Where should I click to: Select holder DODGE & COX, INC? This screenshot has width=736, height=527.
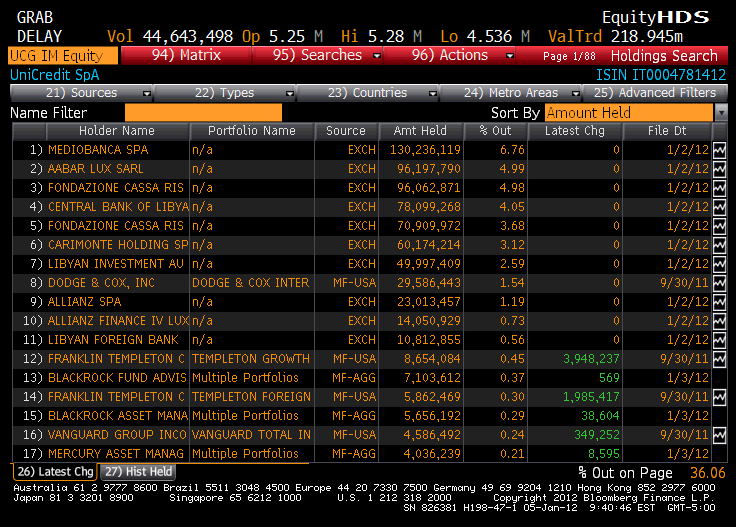point(101,283)
